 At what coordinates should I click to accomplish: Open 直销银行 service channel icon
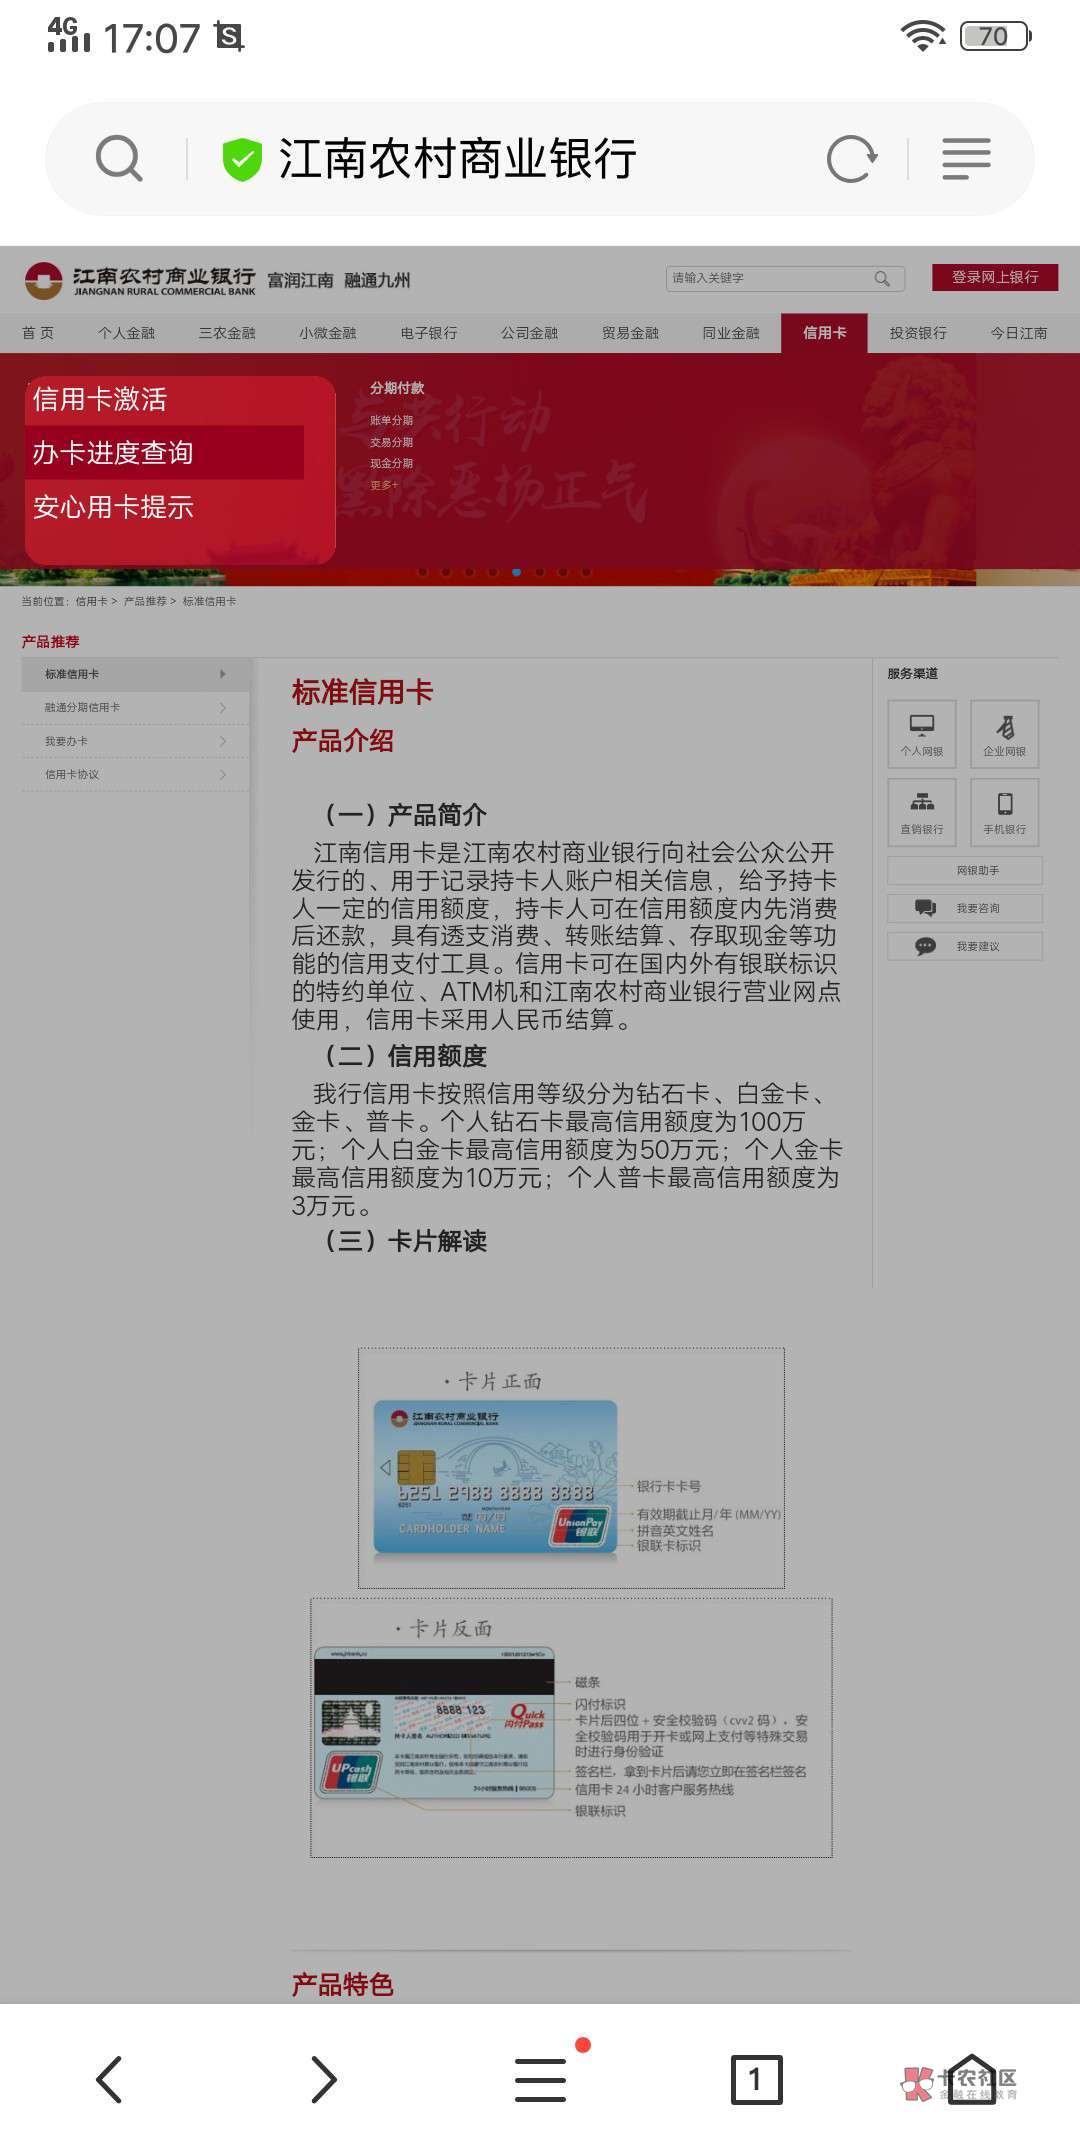(922, 812)
